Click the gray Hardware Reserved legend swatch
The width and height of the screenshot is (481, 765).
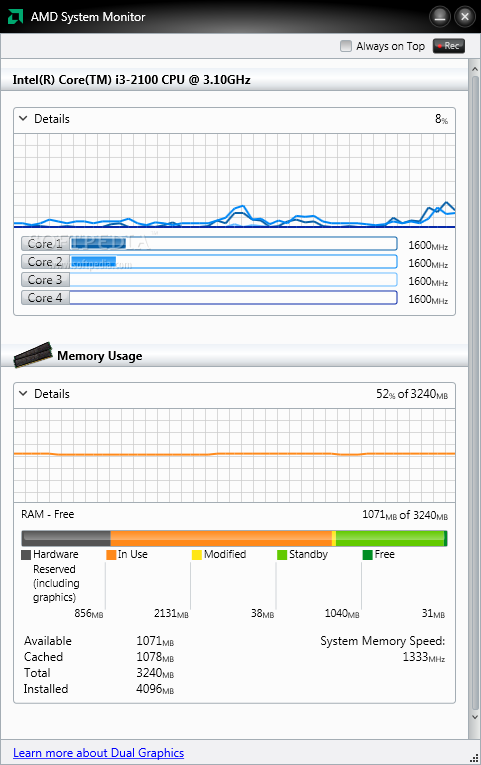(x=26, y=555)
